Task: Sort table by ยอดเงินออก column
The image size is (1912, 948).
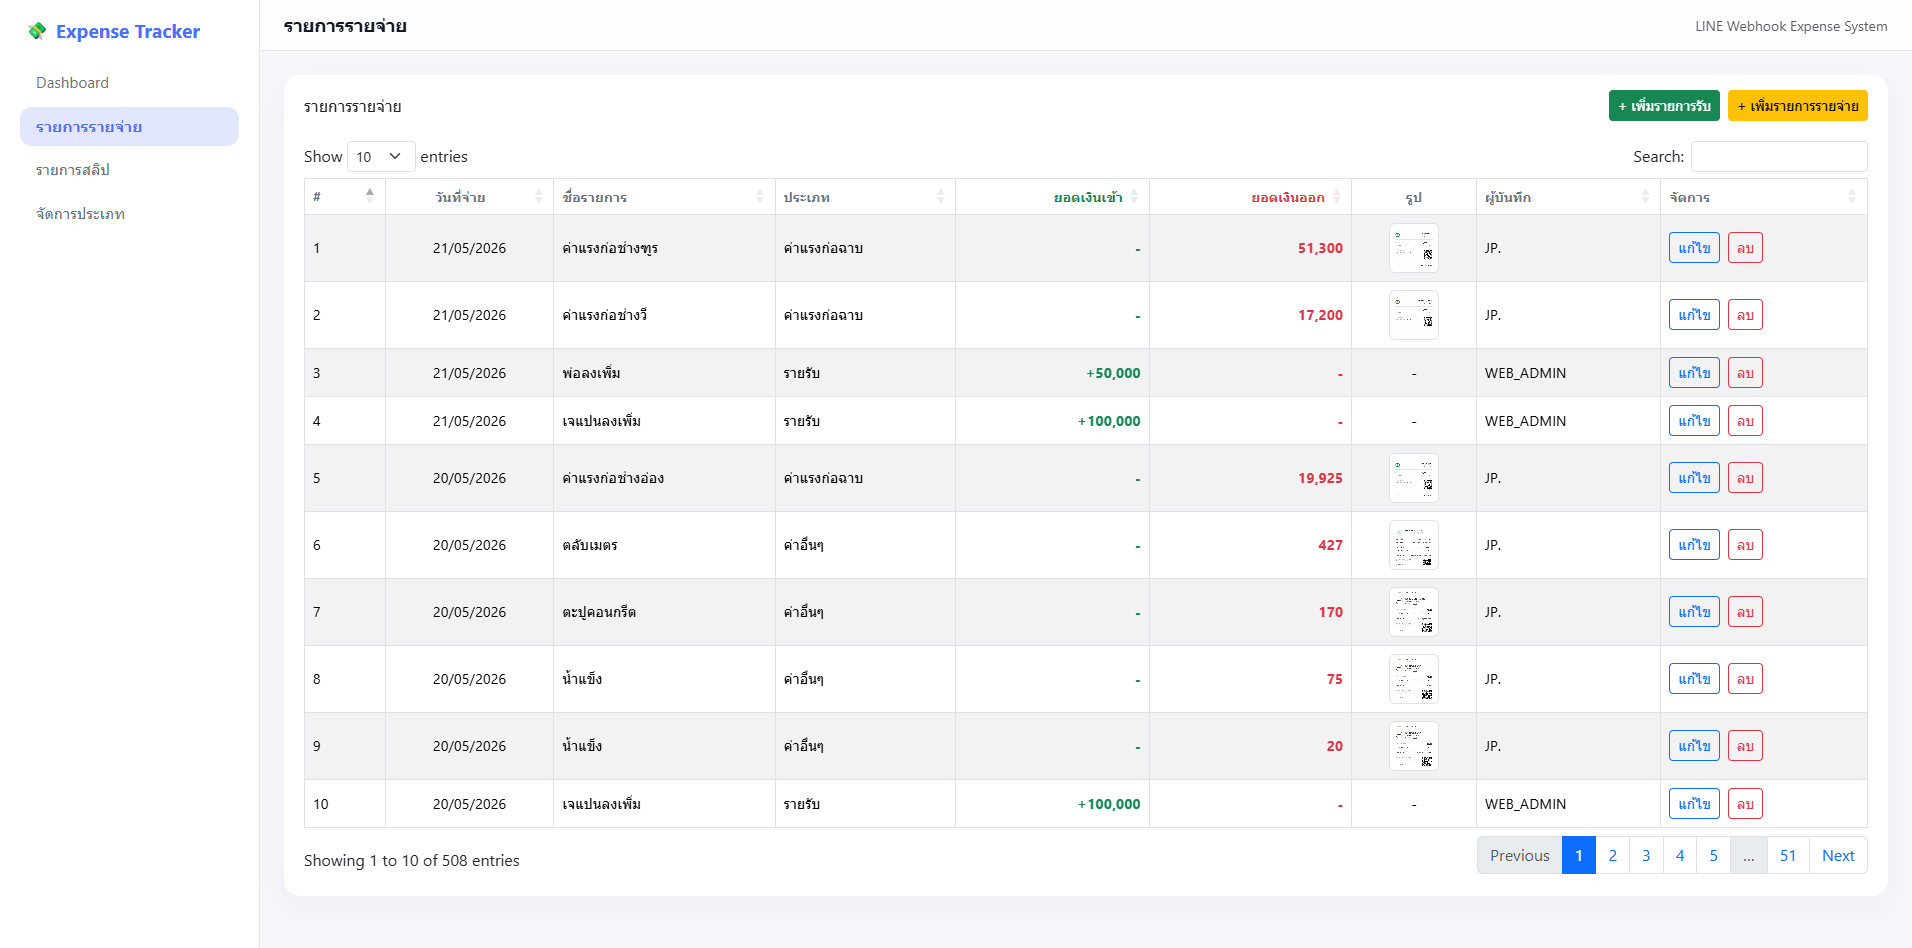Action: (1250, 197)
